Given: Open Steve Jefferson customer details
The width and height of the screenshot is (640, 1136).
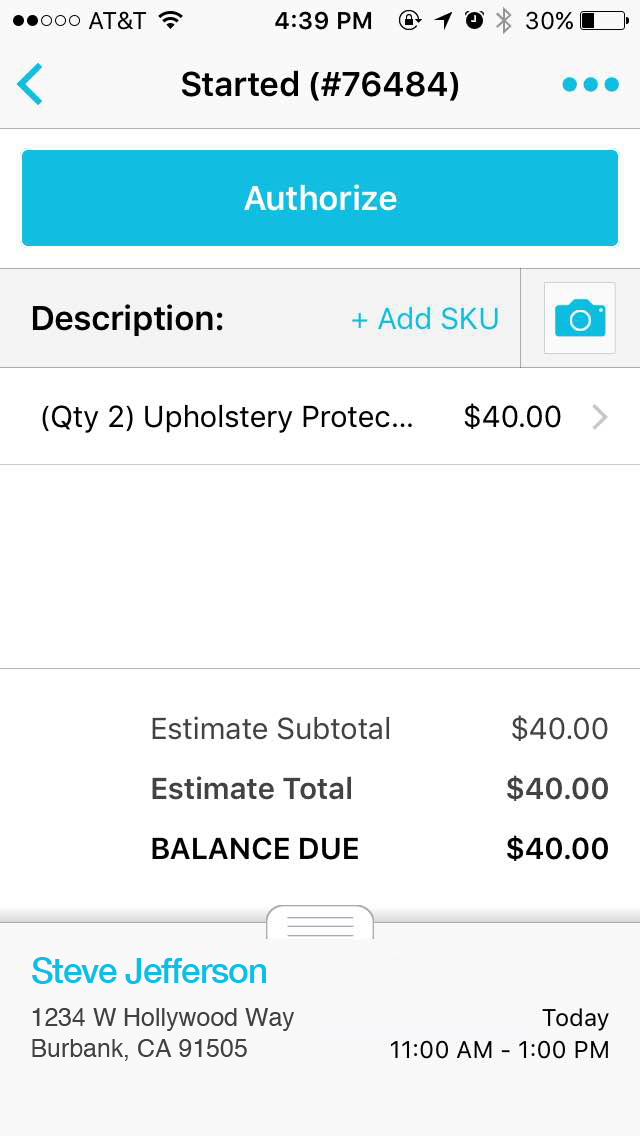Looking at the screenshot, I should (149, 971).
